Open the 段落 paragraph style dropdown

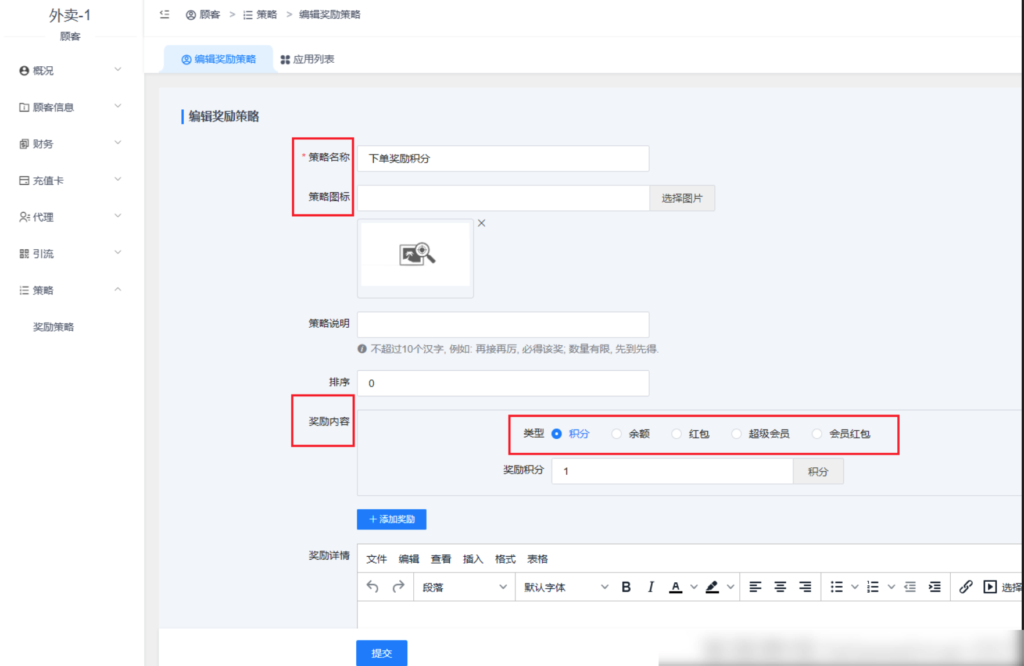pyautogui.click(x=462, y=587)
